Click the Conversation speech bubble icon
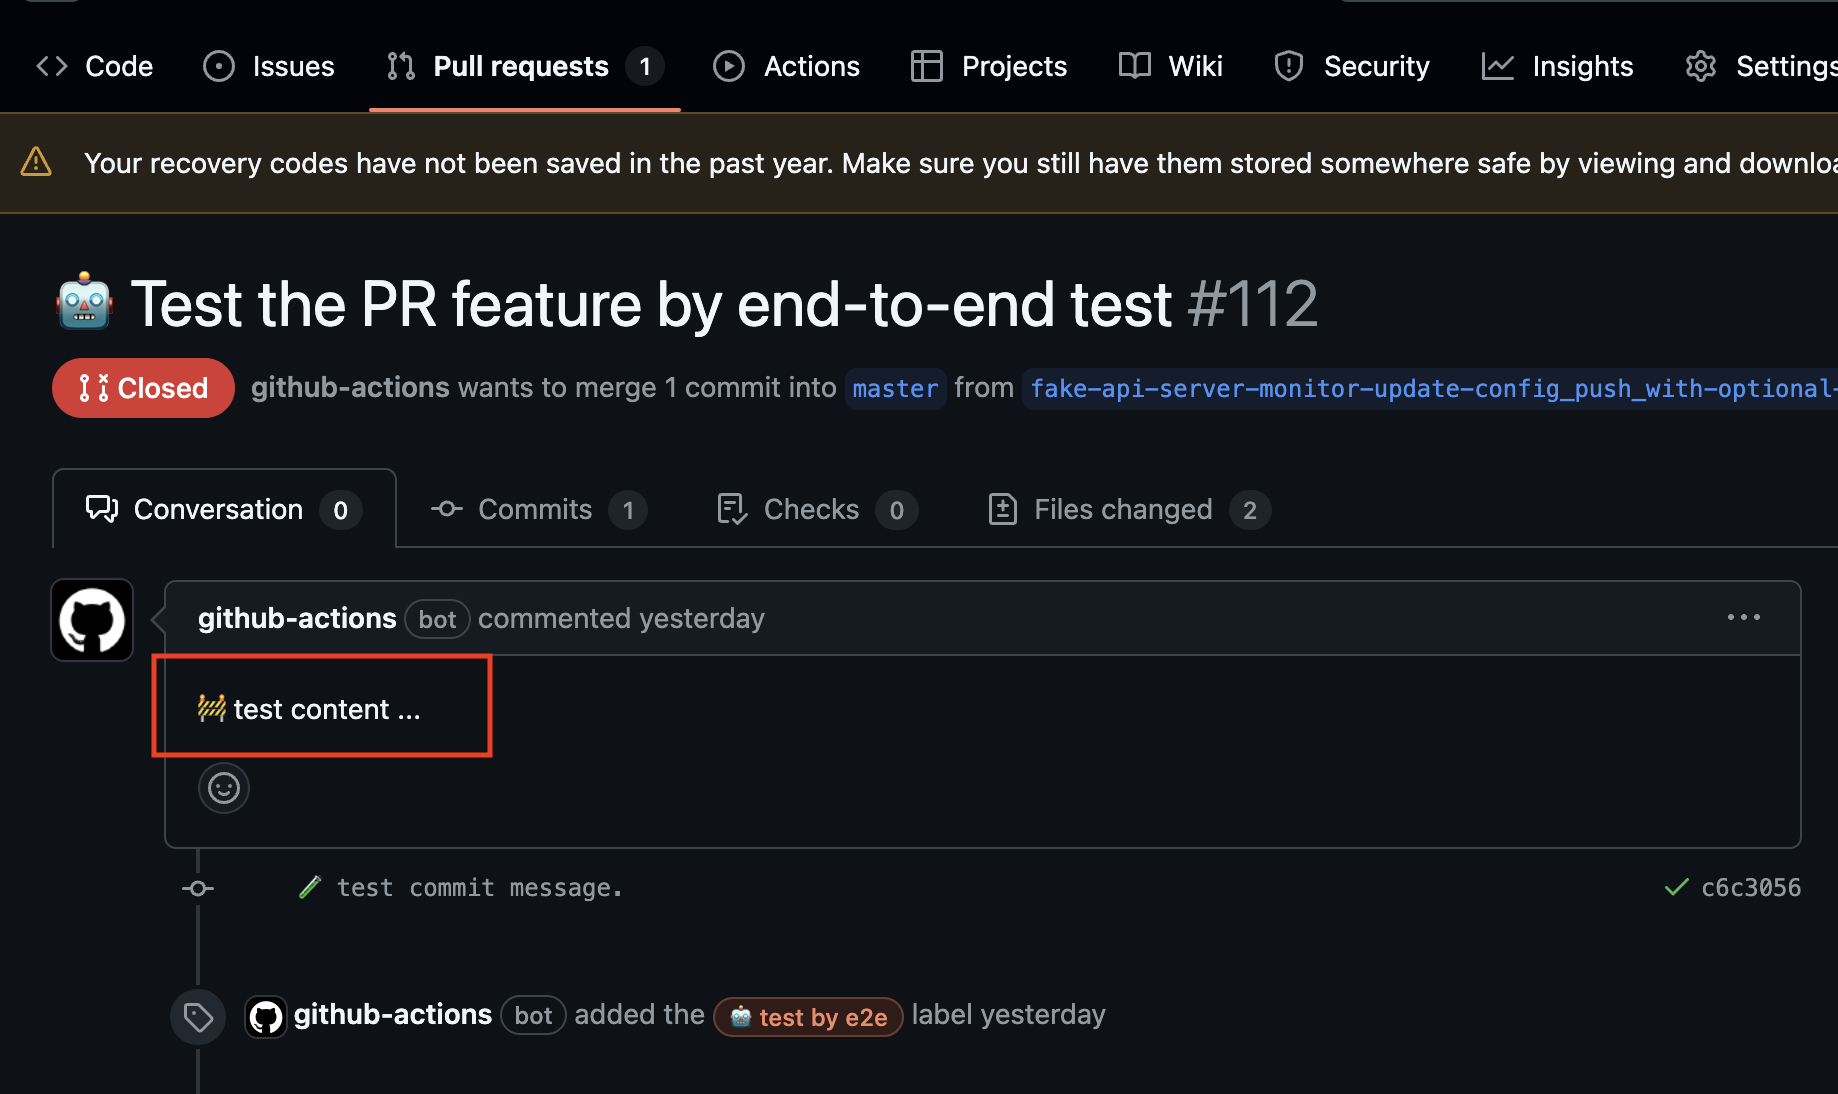Screen dimensions: 1838x1094 pyautogui.click(x=102, y=509)
